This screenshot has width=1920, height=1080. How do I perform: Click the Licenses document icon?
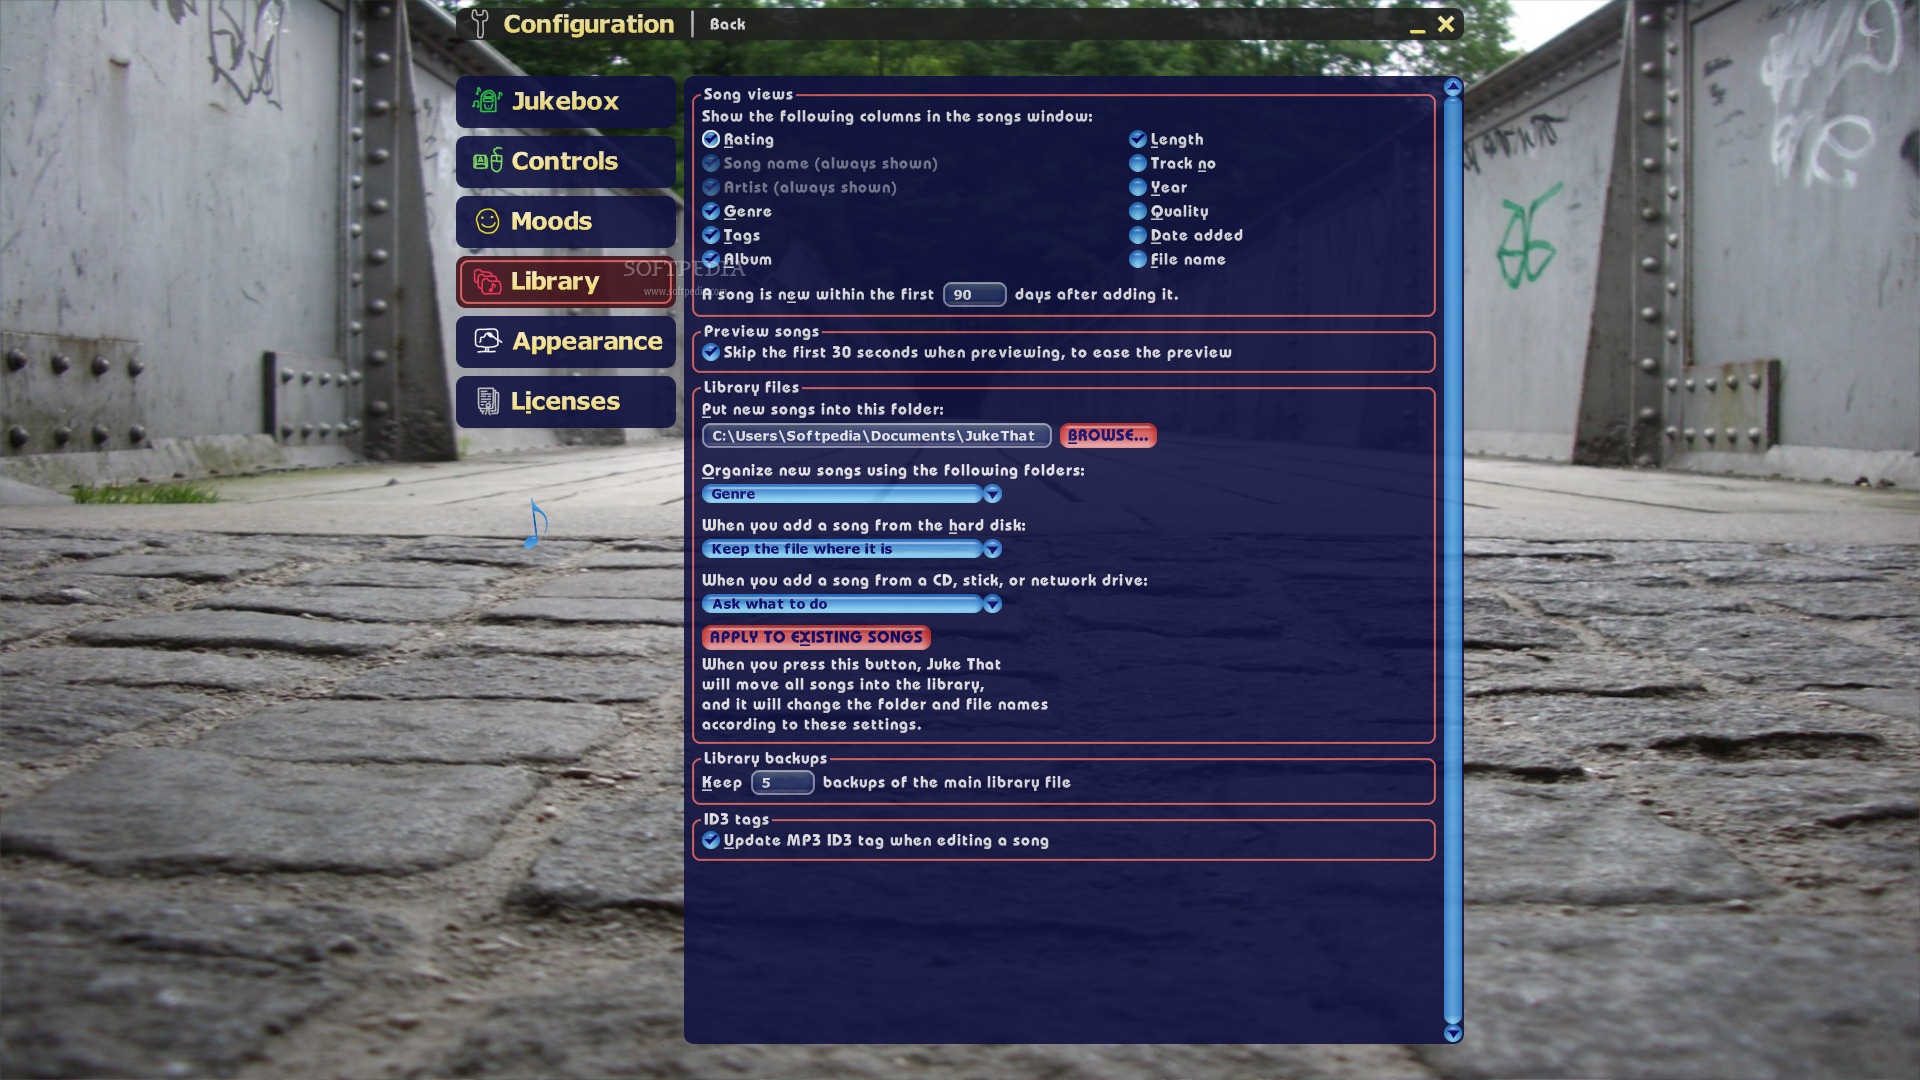click(487, 401)
